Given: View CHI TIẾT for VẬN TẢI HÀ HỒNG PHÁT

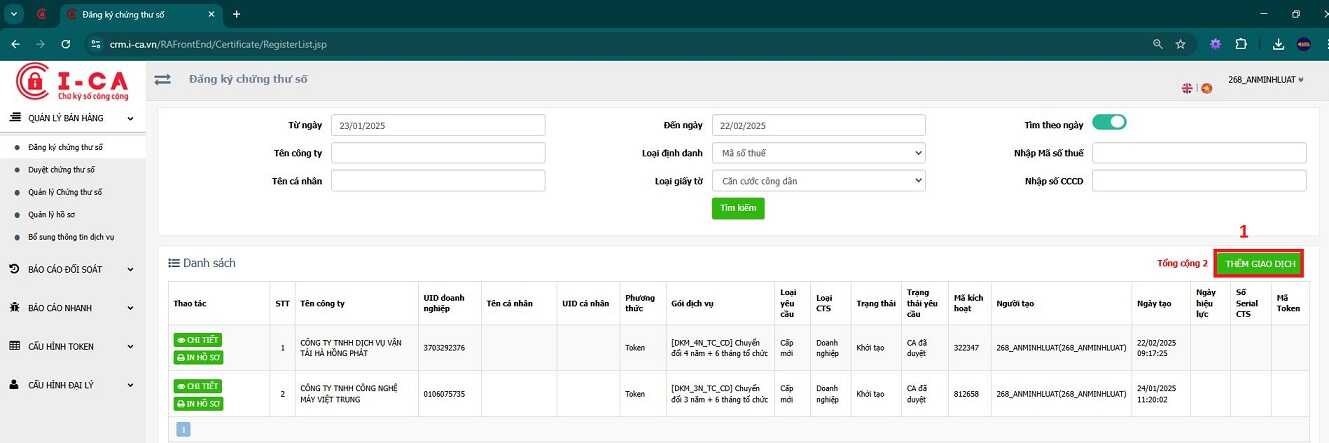Looking at the screenshot, I should coord(198,340).
